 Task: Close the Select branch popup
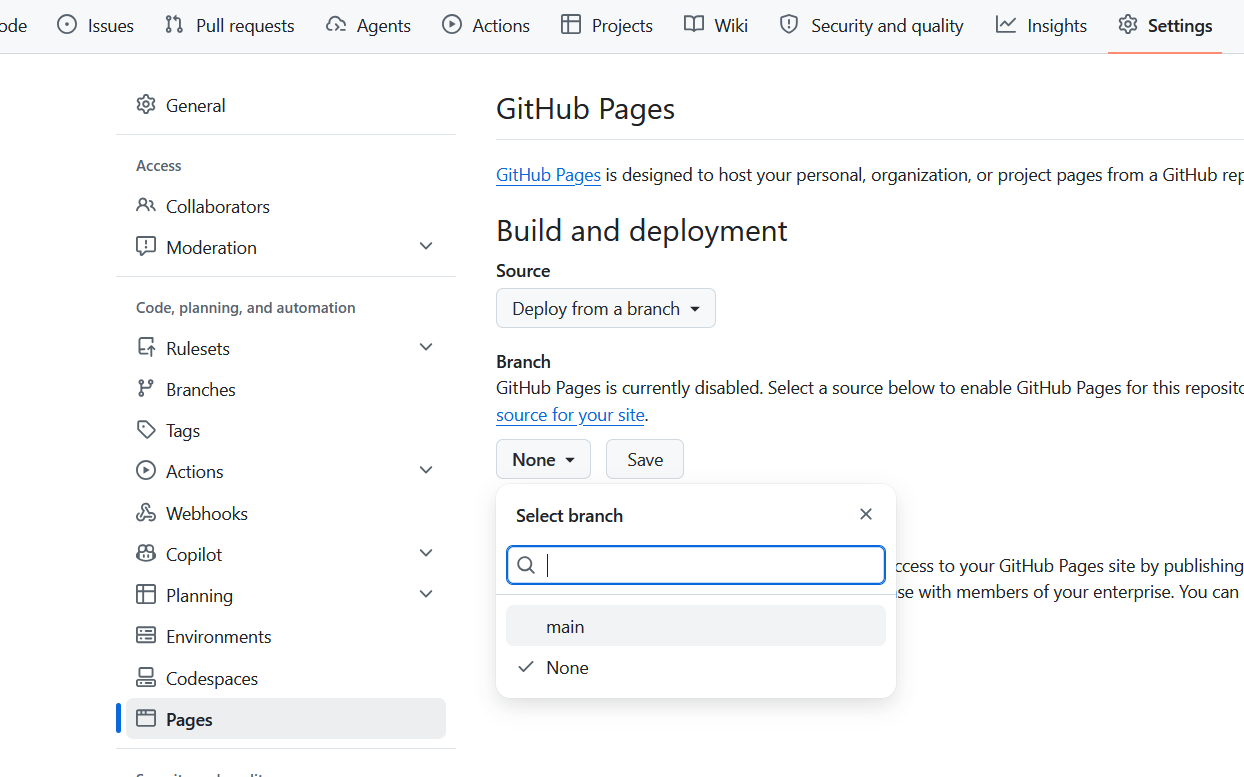pos(866,514)
